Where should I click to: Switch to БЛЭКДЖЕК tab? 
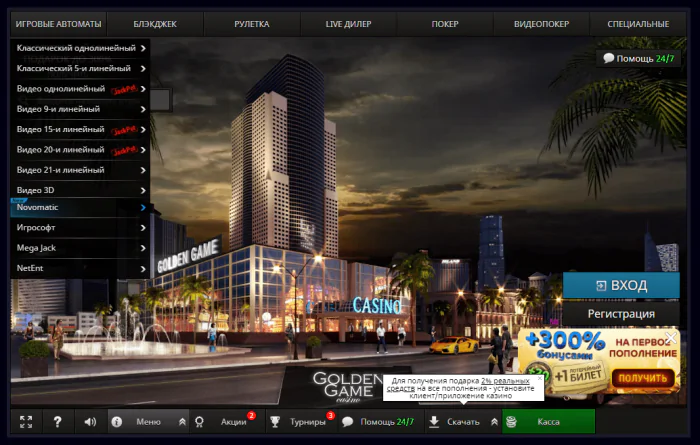pyautogui.click(x=155, y=24)
